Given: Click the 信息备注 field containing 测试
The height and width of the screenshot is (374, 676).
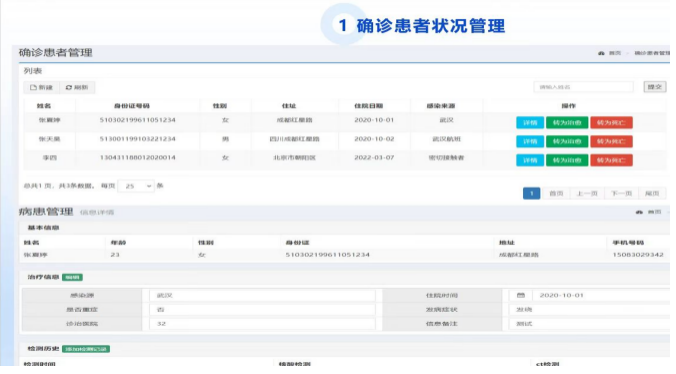Looking at the screenshot, I should 589,324.
